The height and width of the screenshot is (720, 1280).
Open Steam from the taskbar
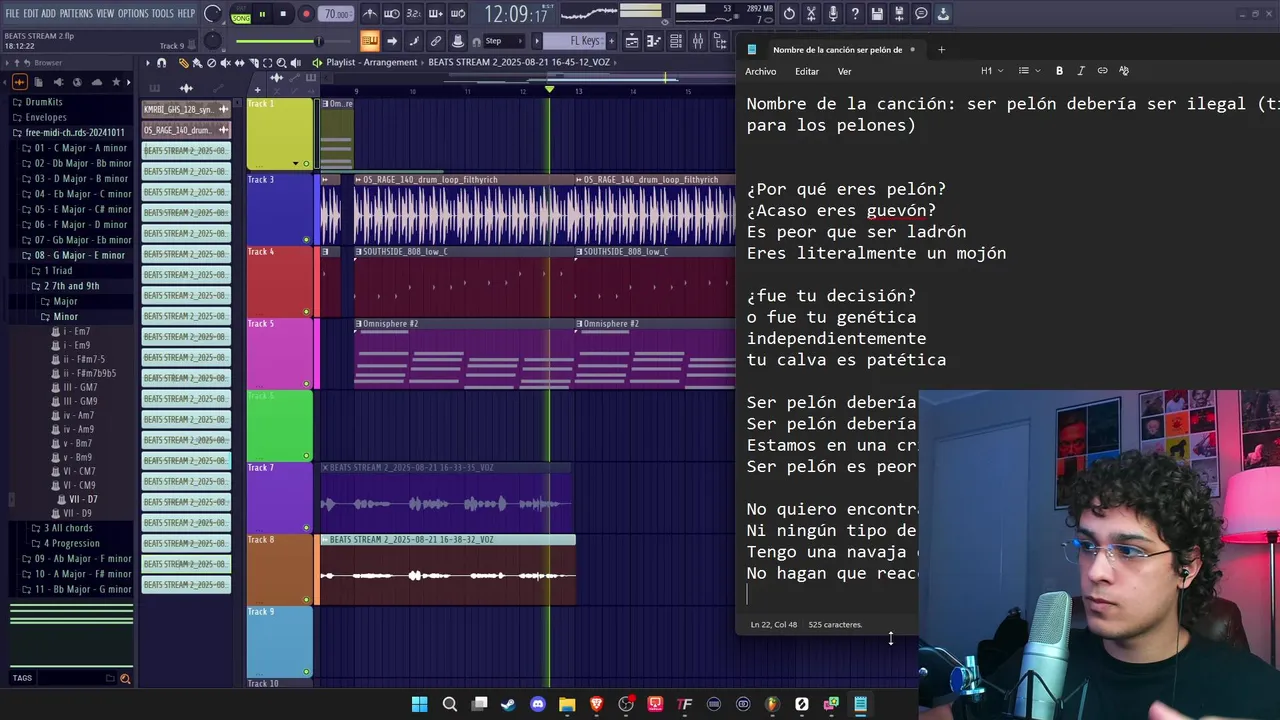pos(508,704)
